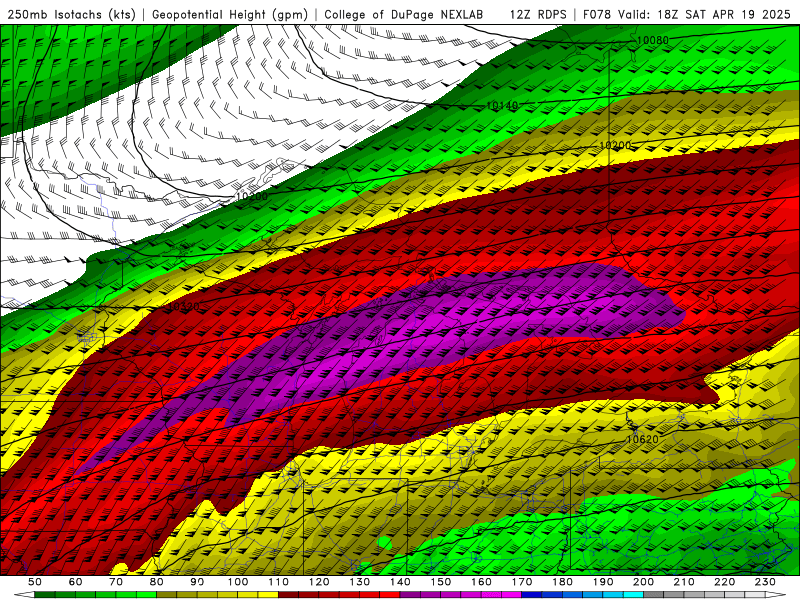Click the 50 value on the color scale

pyautogui.click(x=35, y=582)
